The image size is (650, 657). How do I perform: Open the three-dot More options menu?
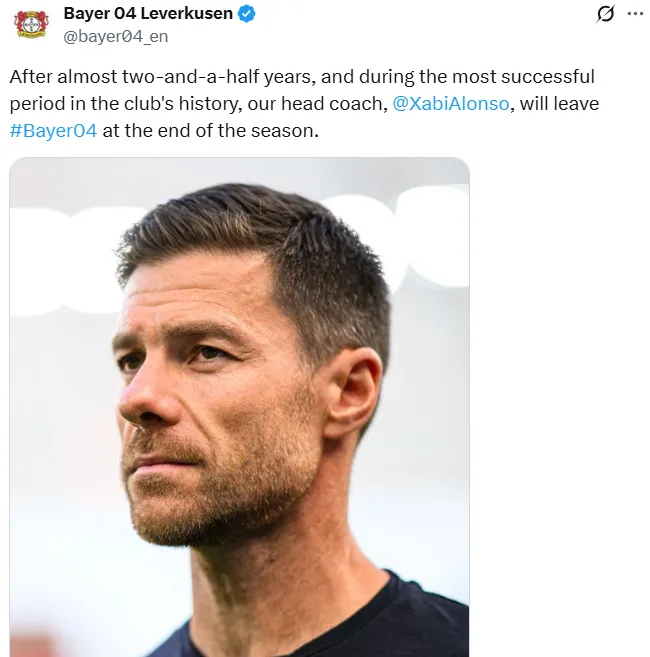point(635,14)
